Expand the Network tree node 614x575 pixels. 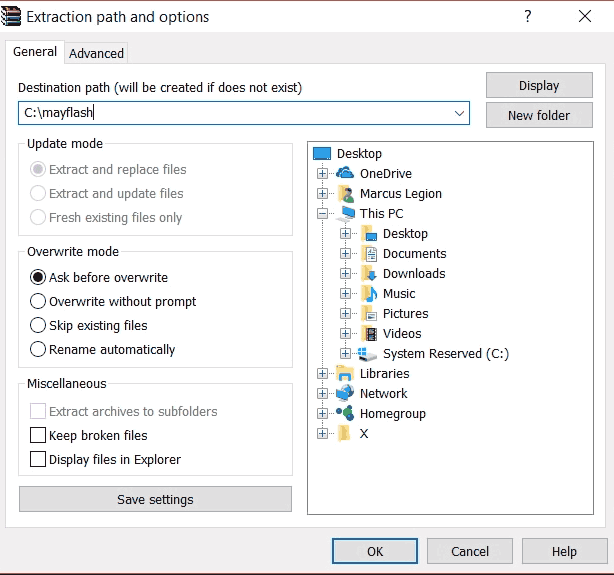tap(322, 393)
